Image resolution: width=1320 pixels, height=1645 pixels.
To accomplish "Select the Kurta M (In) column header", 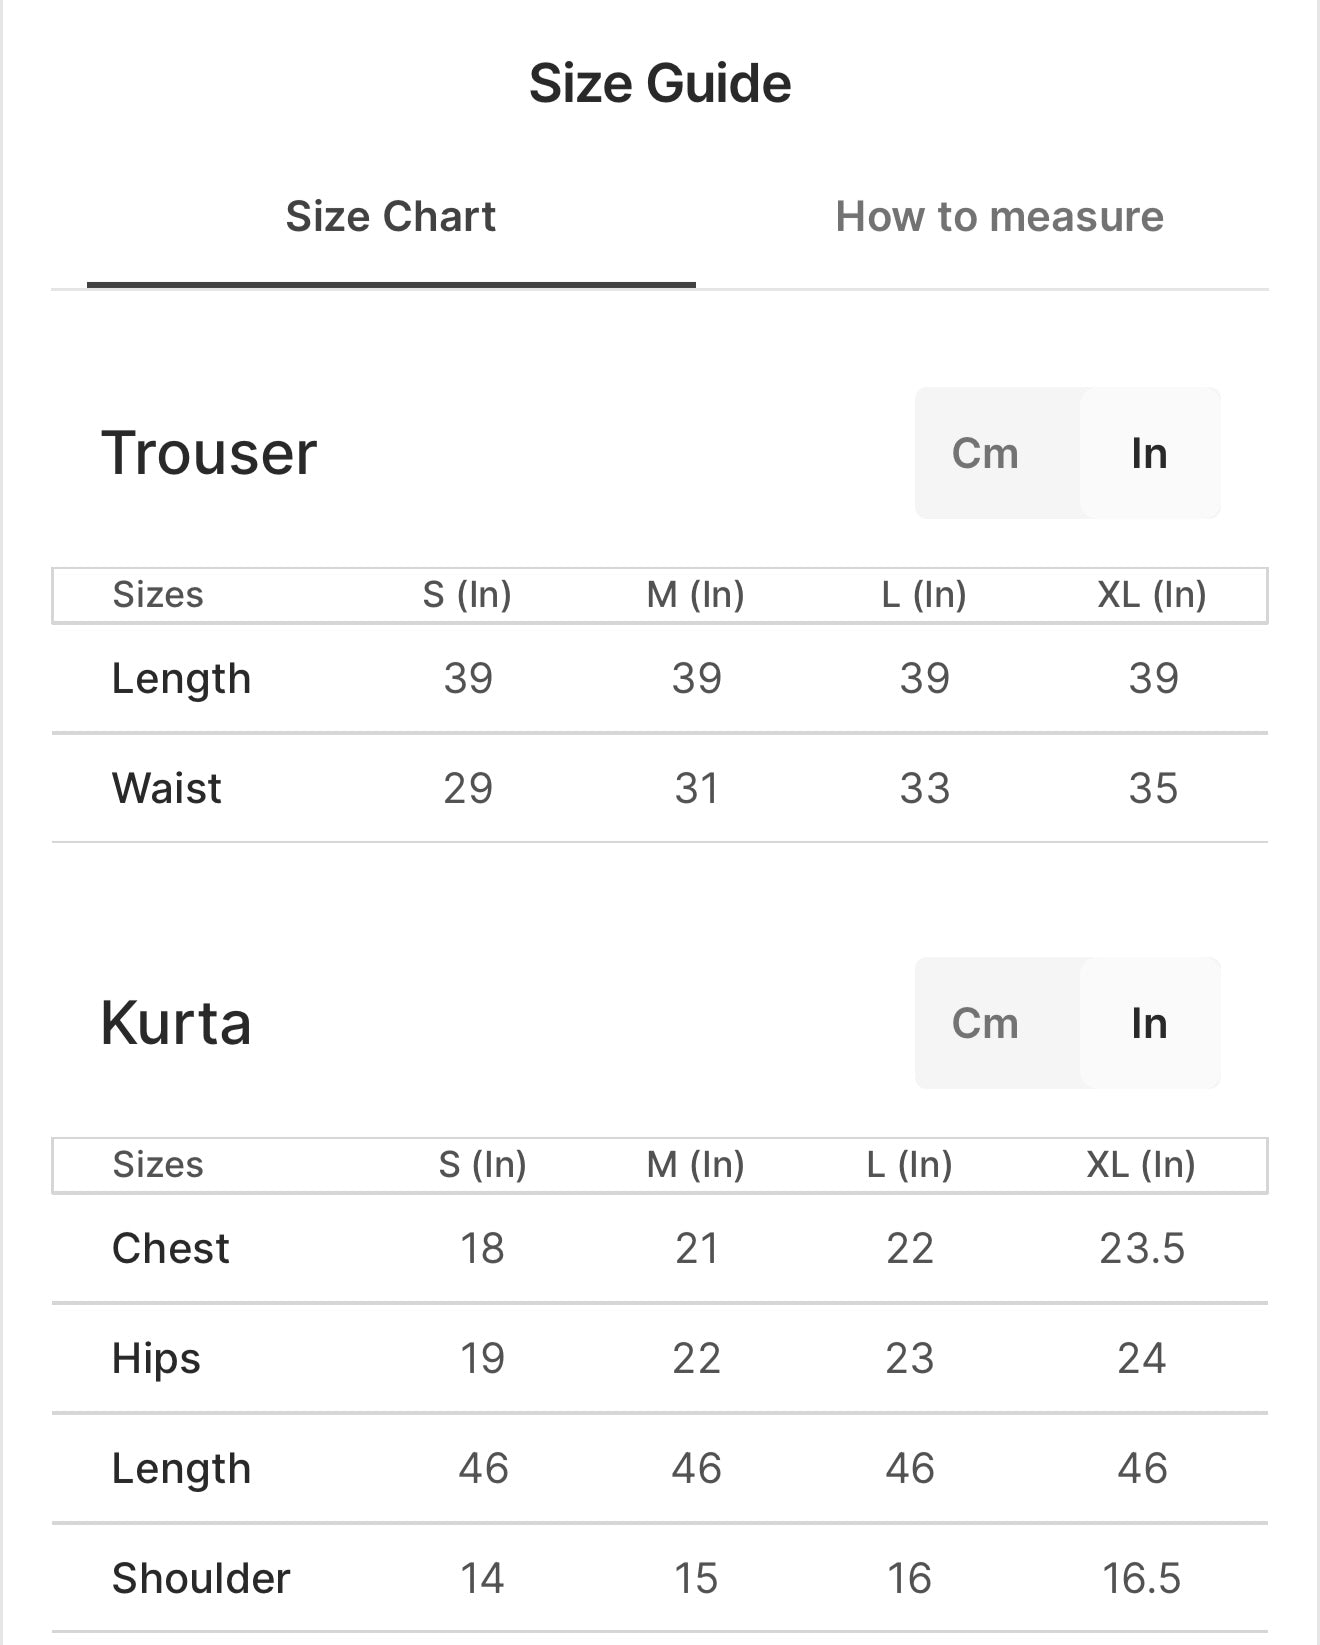I will point(696,1165).
